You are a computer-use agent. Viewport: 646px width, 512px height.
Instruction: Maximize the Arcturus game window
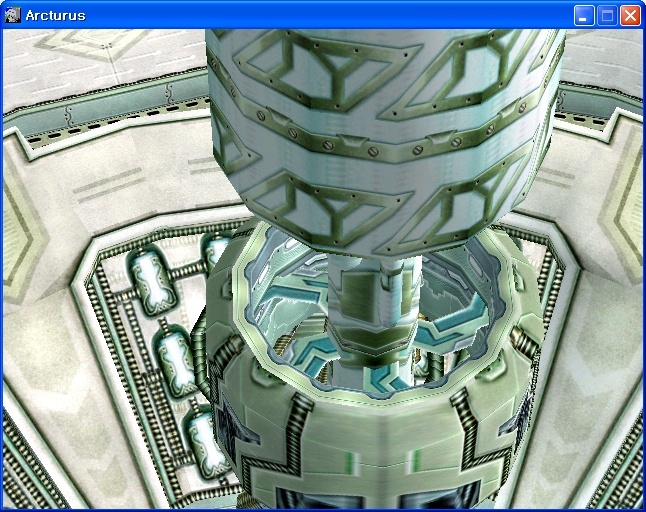click(607, 15)
